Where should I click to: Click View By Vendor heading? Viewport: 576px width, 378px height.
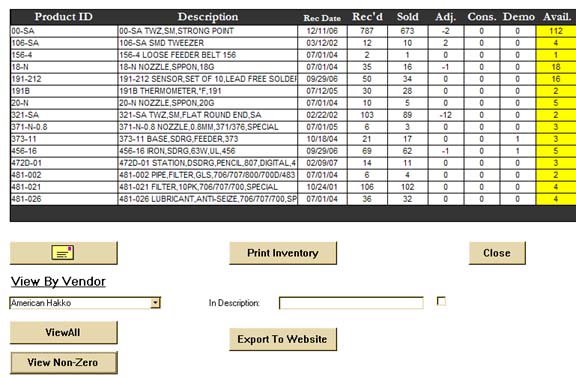(58, 282)
